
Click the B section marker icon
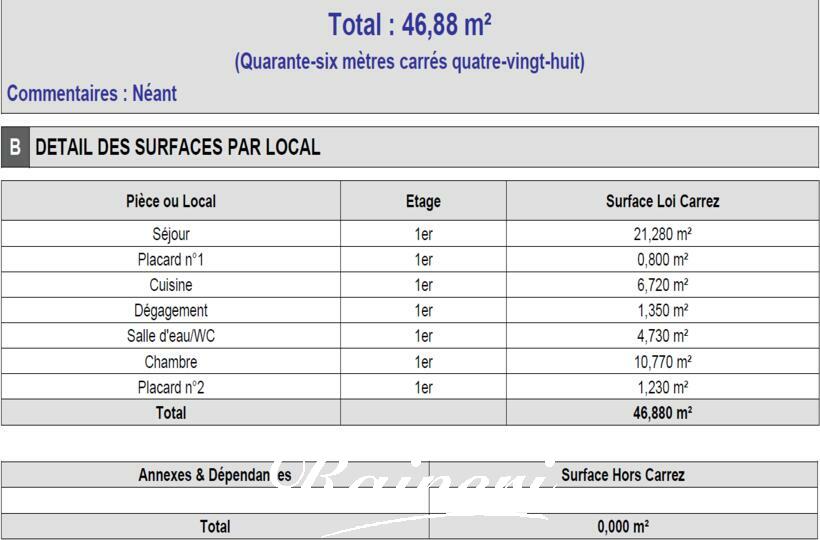(x=15, y=147)
